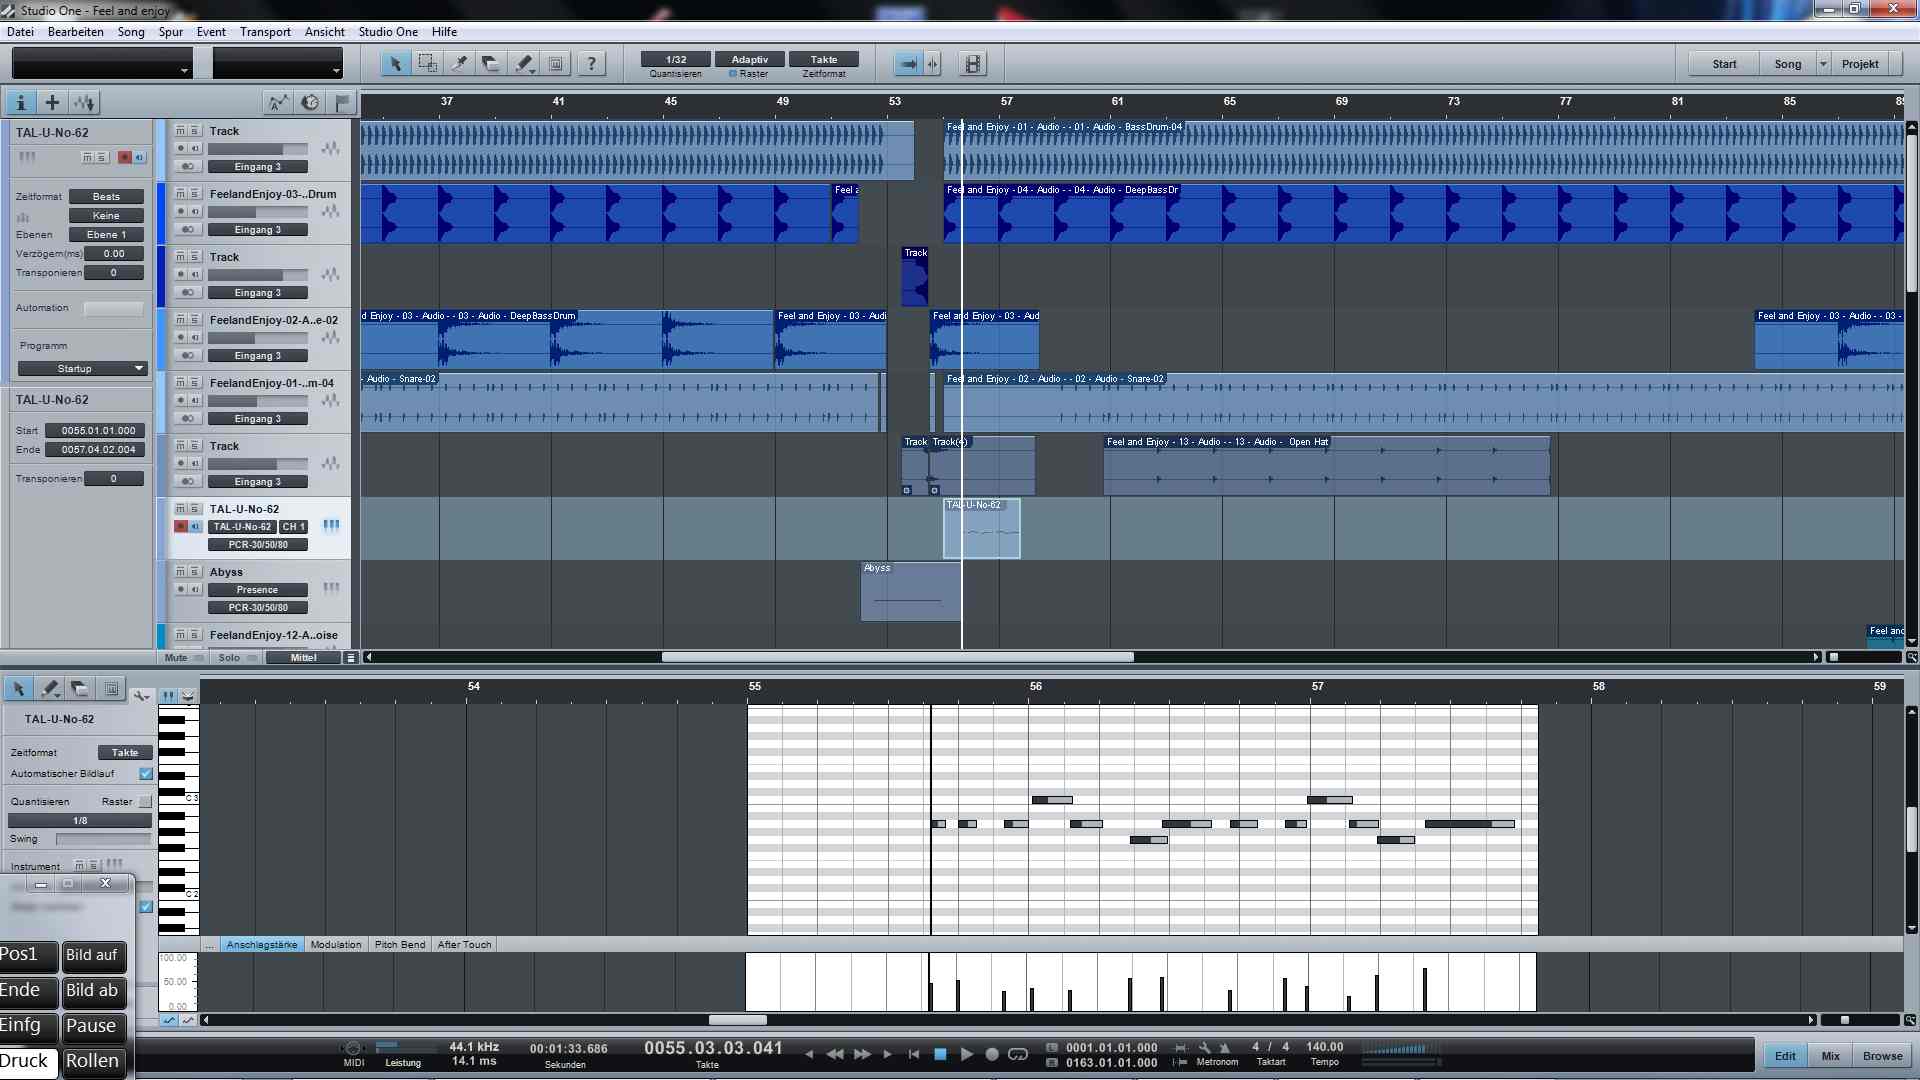Open the 1/32 Quantisieren dropdown

click(x=676, y=60)
